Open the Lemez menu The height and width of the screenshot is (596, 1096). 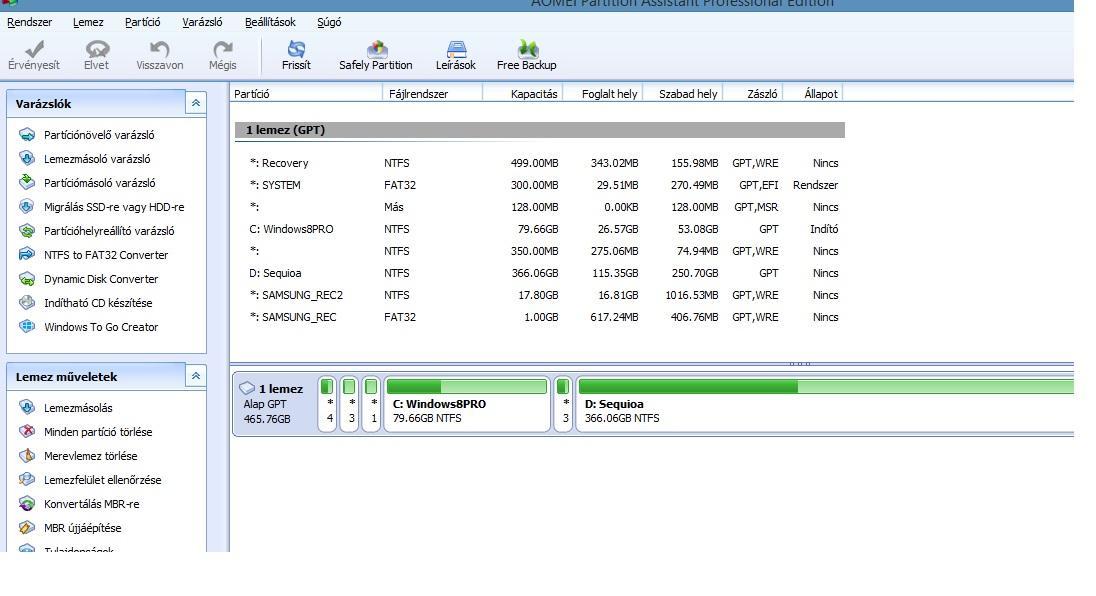[88, 22]
